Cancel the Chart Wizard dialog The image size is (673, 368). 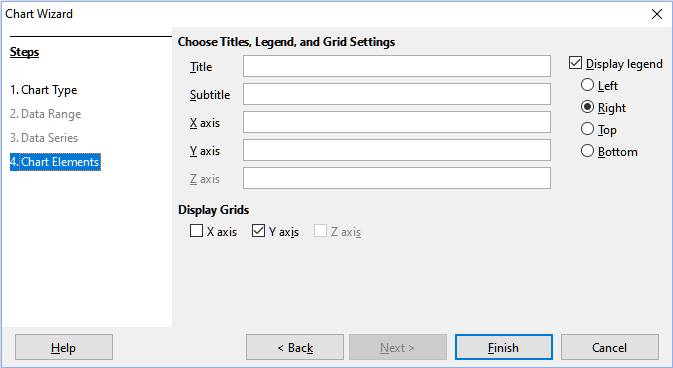tap(610, 347)
